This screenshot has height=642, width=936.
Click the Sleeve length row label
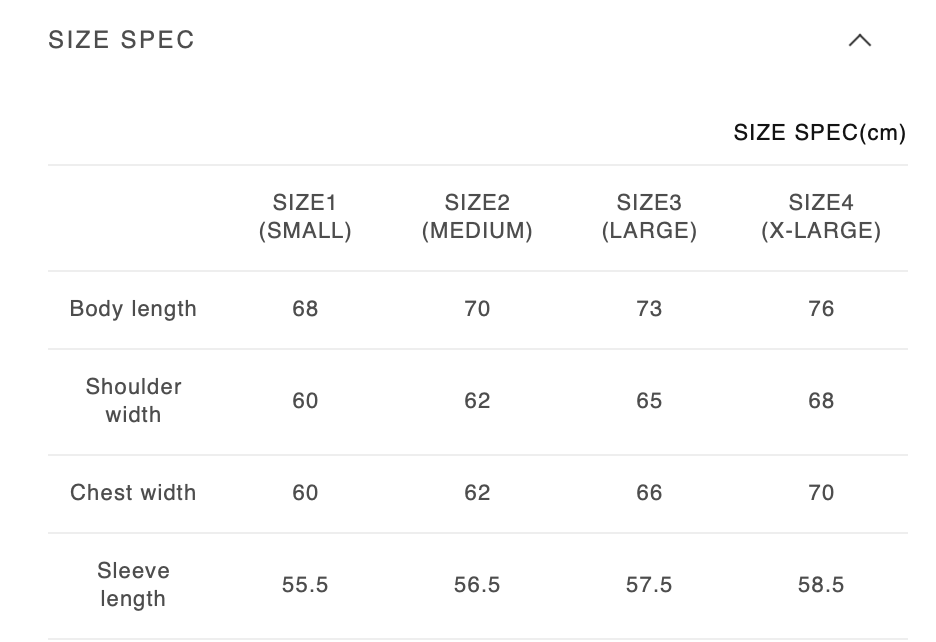click(x=133, y=585)
